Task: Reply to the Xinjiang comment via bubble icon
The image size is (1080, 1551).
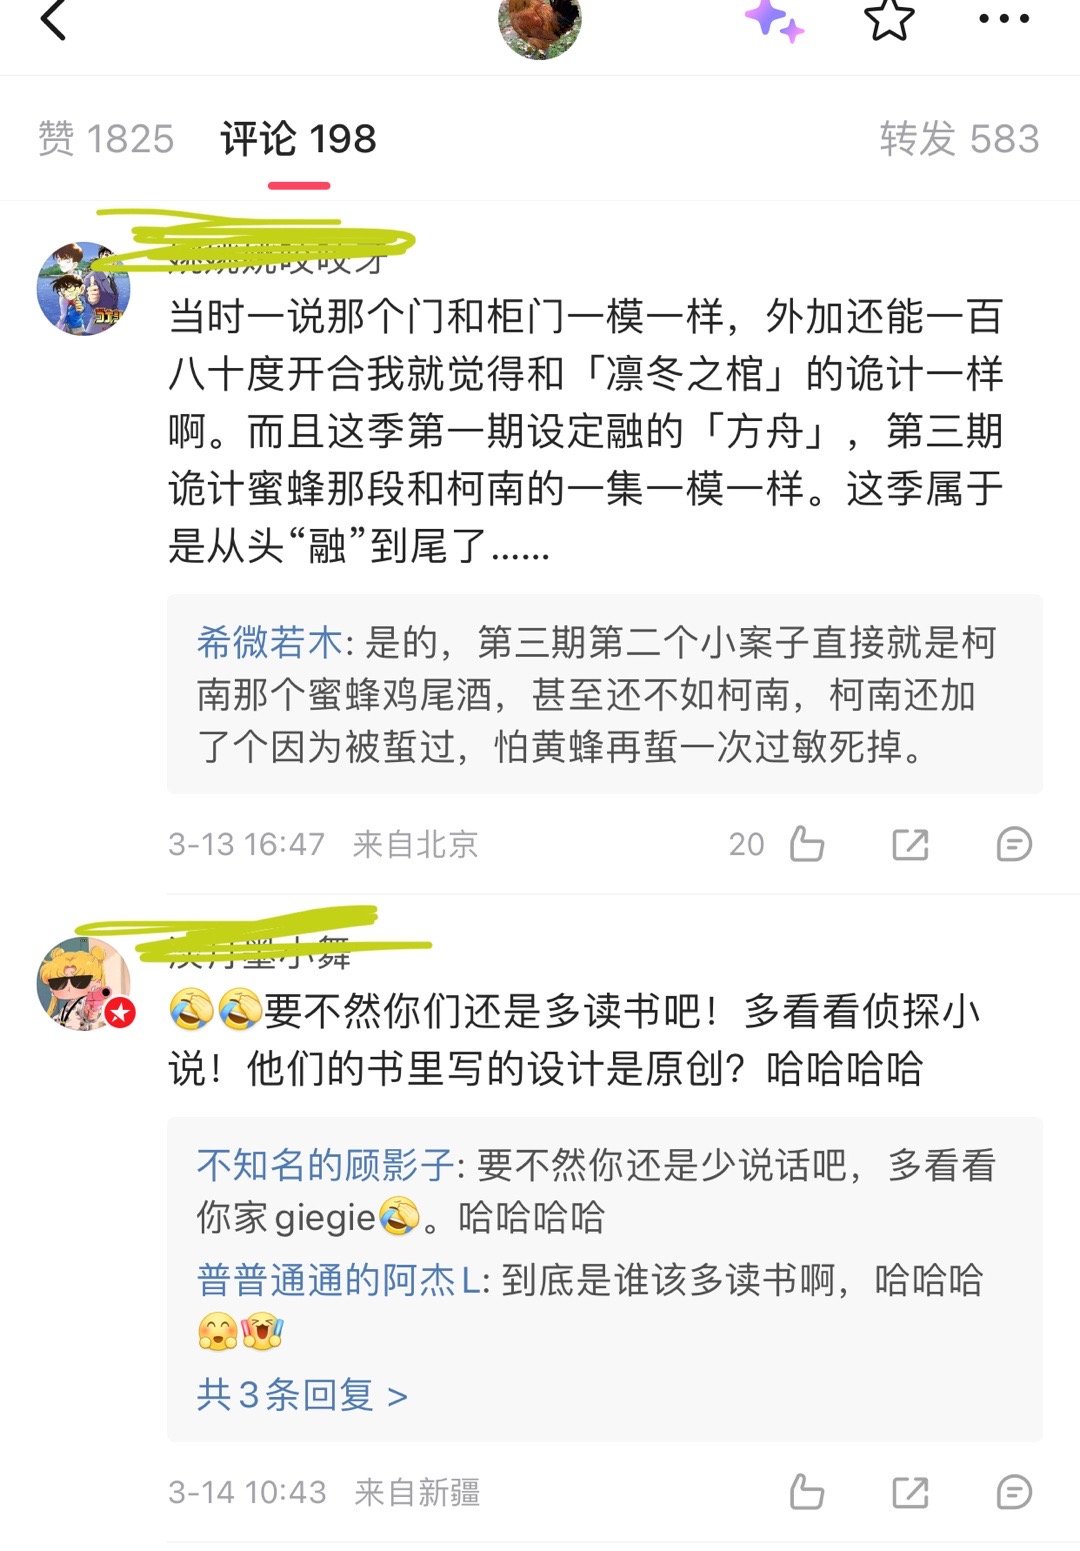Action: click(x=1014, y=1492)
